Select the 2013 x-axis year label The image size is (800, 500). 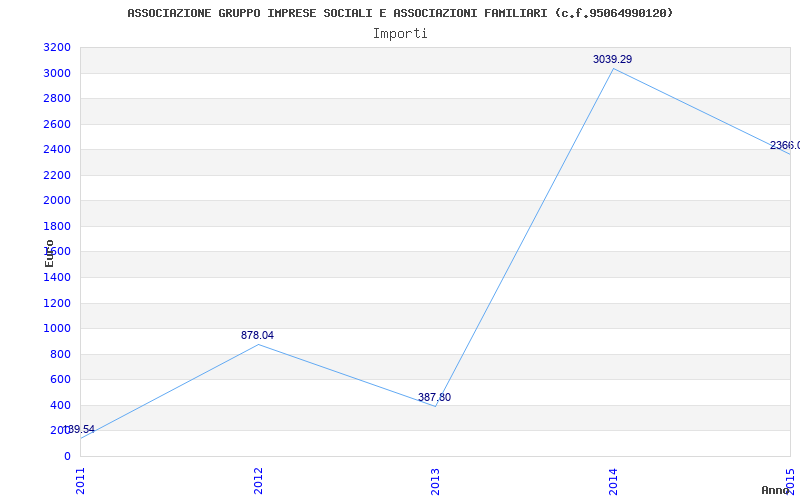tap(435, 480)
